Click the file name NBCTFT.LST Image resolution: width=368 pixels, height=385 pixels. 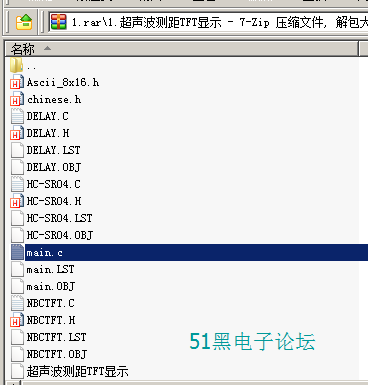(56, 337)
